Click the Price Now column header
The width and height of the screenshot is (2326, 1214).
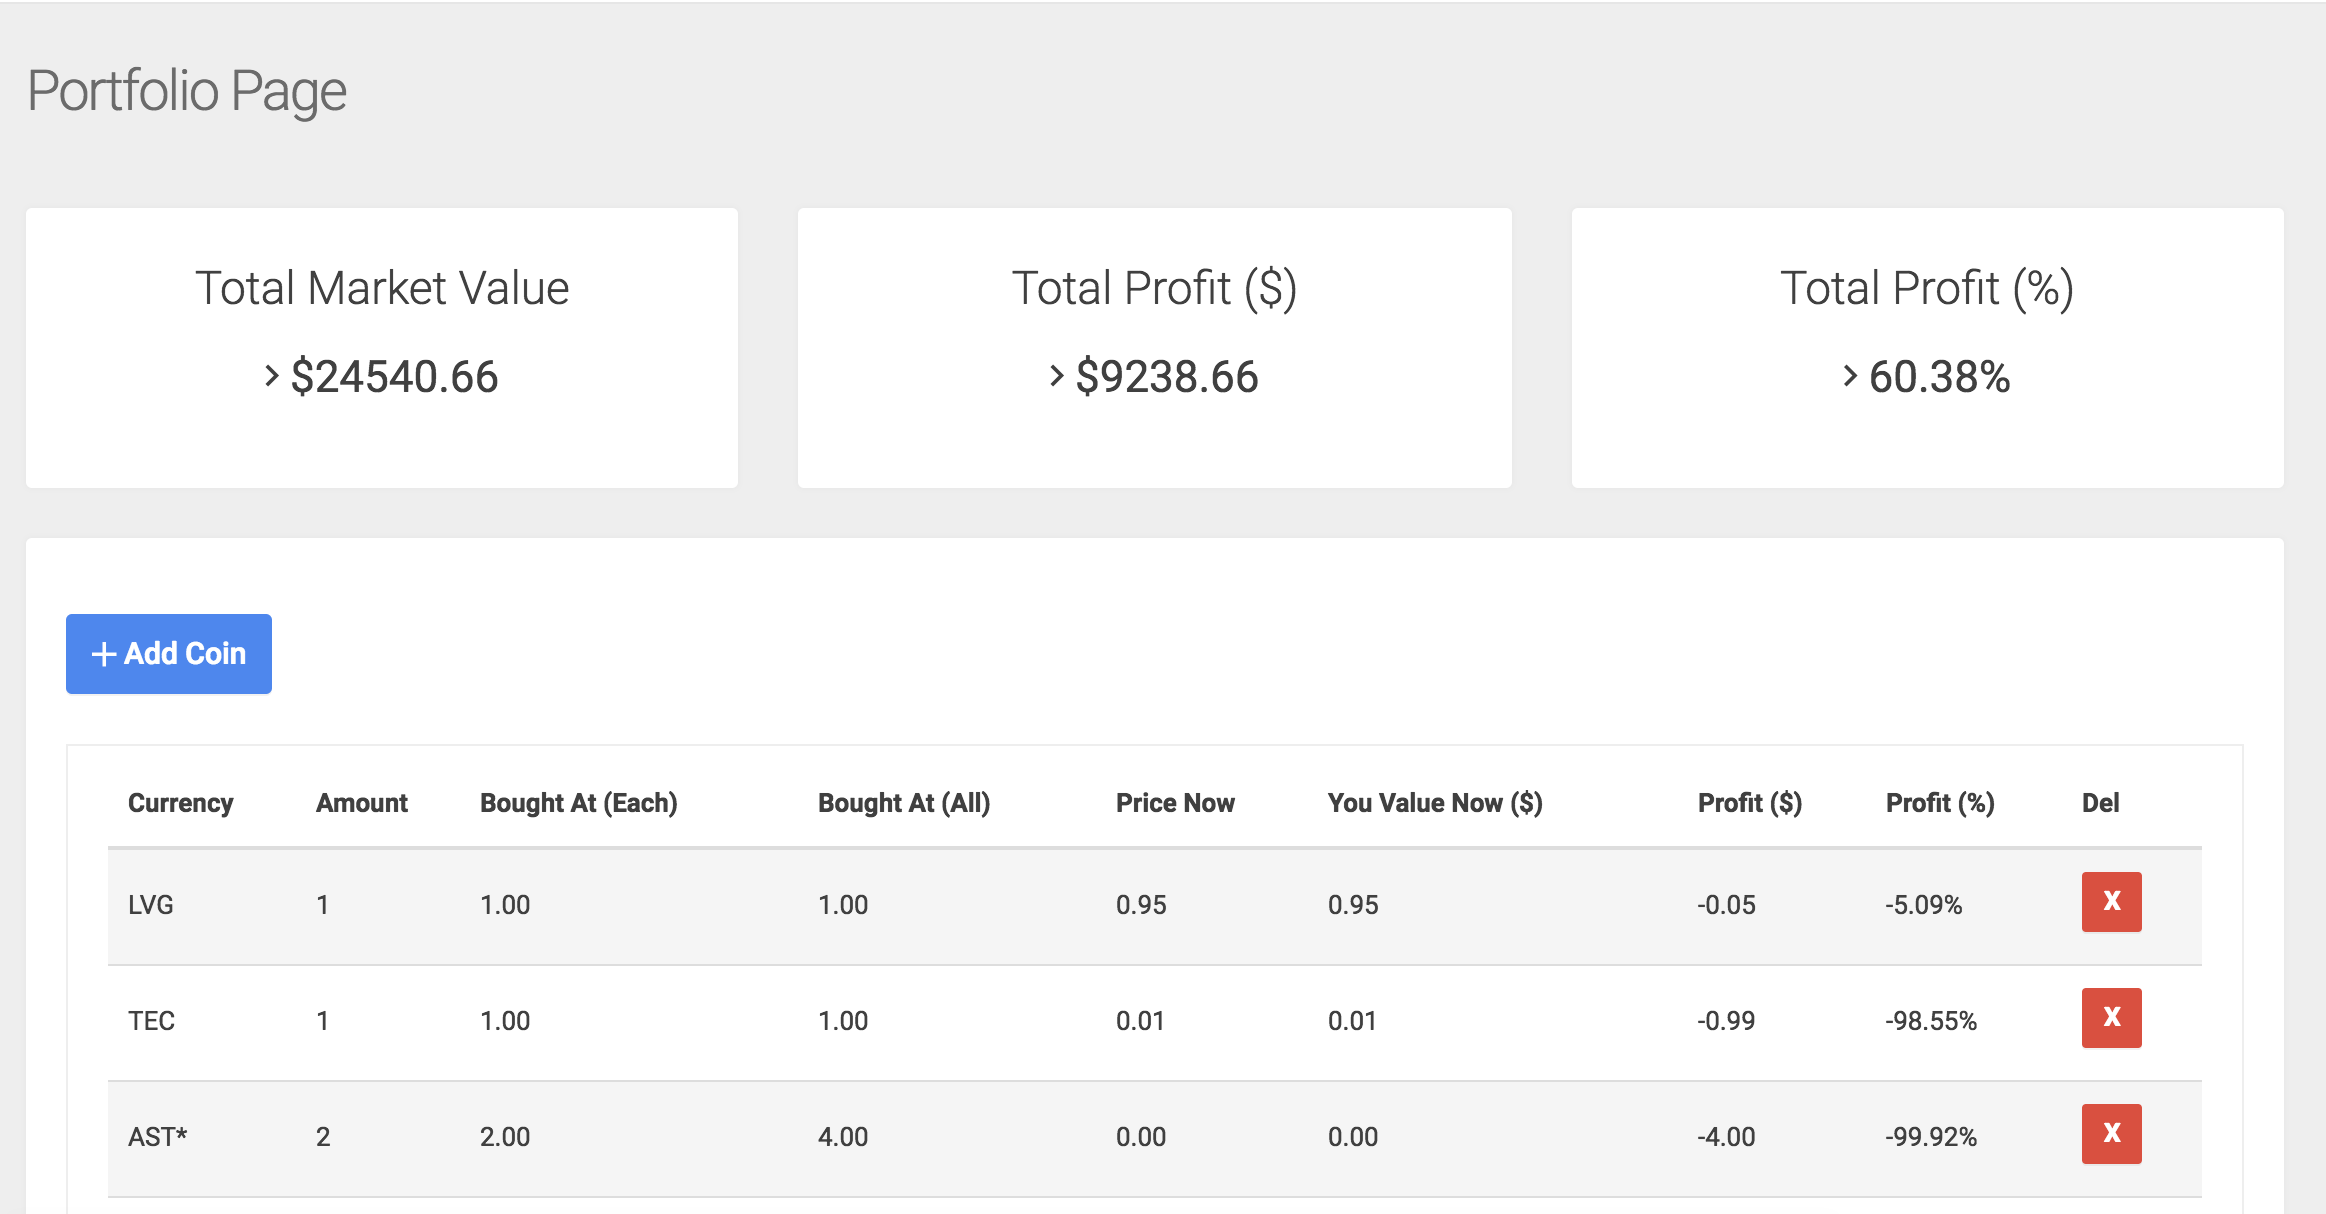pos(1175,803)
